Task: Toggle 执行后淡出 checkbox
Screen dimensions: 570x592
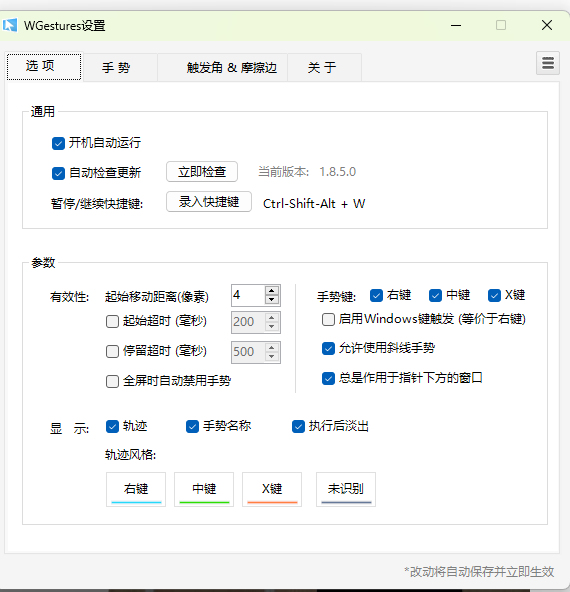Action: click(x=298, y=427)
